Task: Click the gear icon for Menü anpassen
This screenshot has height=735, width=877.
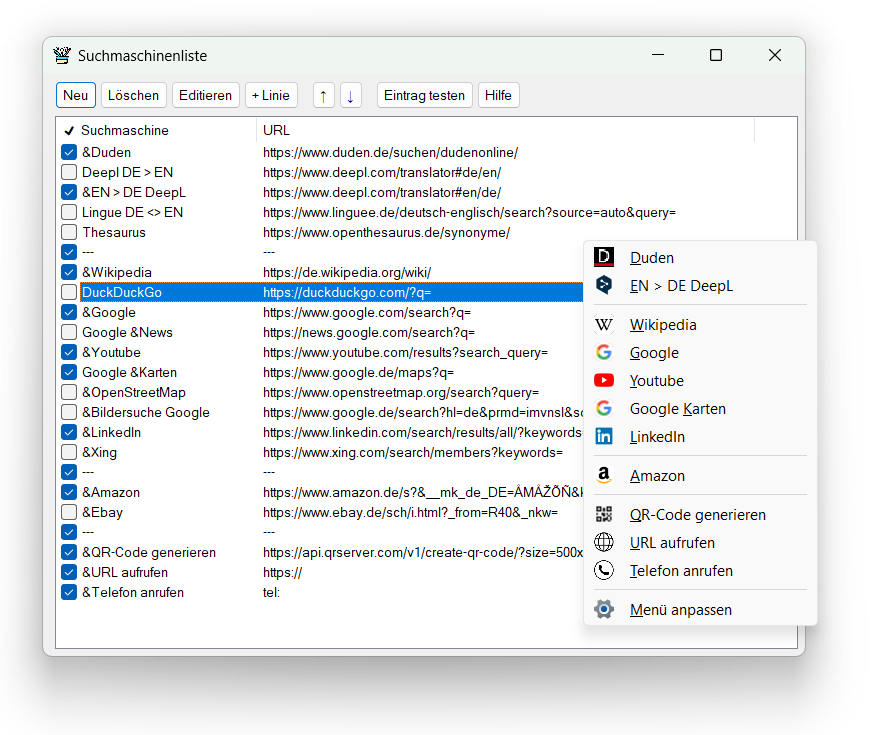Action: click(603, 610)
